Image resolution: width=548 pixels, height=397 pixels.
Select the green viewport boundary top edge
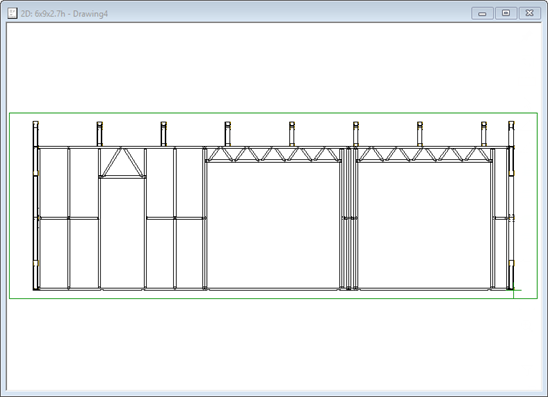click(x=273, y=113)
